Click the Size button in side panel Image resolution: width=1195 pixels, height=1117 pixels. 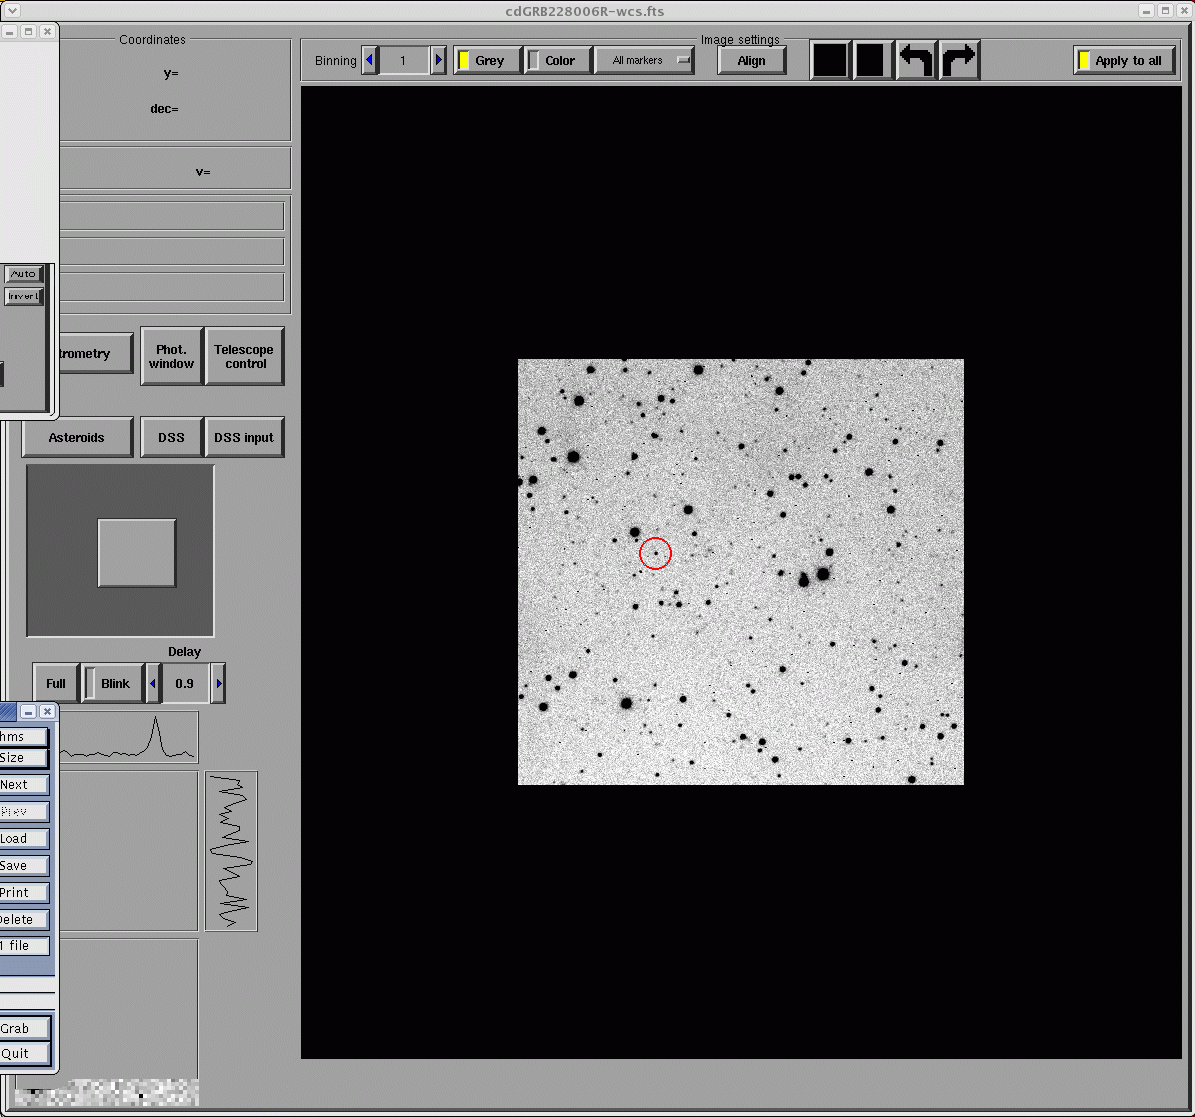(x=24, y=758)
